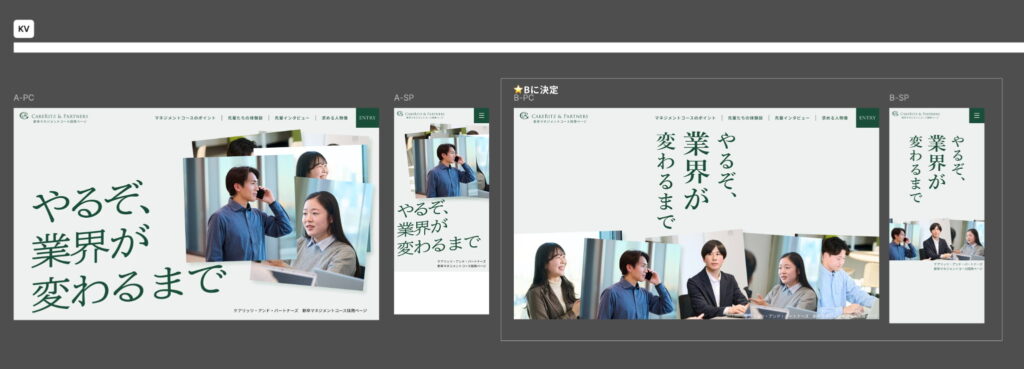
Task: Select the A-SP frame label
Action: tap(404, 98)
